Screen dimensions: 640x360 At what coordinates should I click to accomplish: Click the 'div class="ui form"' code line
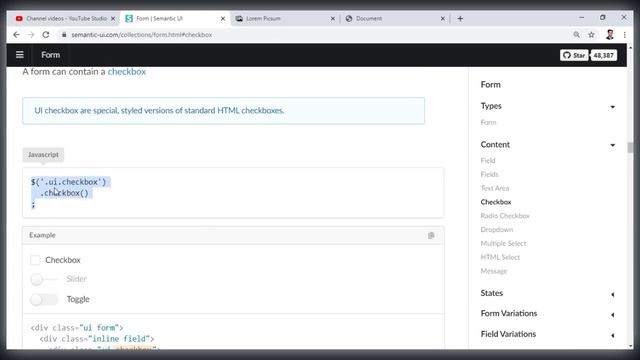click(x=77, y=328)
